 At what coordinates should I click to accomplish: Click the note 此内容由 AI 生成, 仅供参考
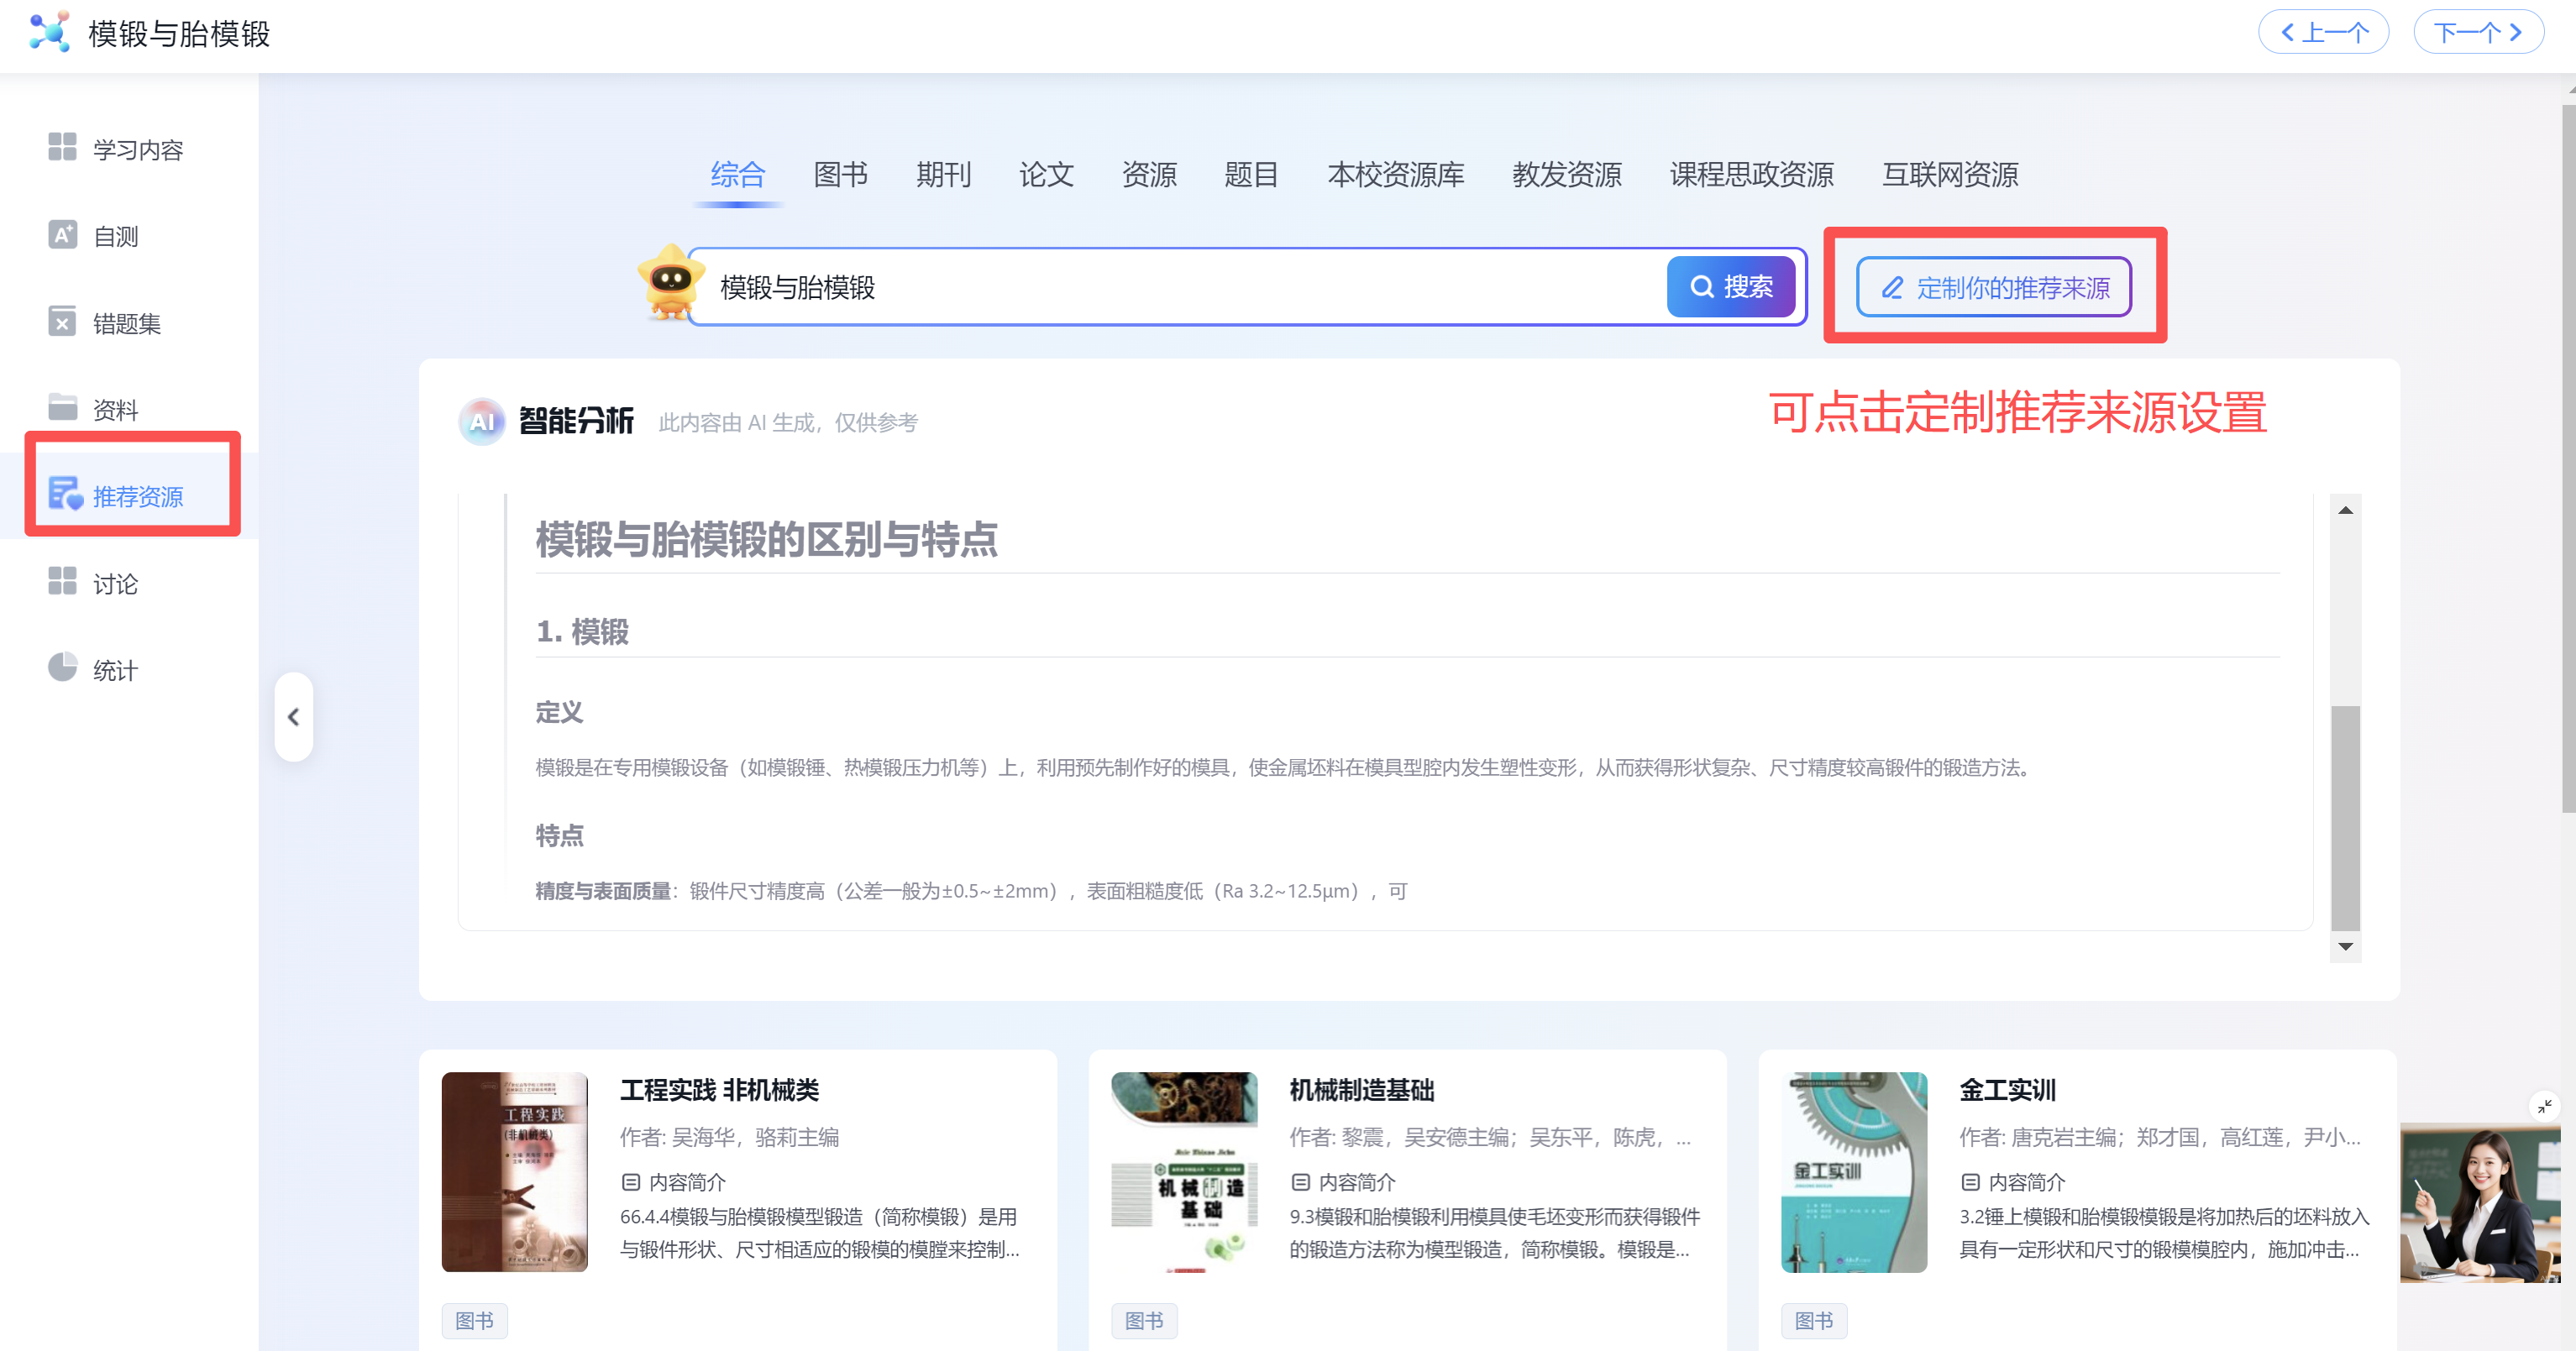tap(788, 423)
